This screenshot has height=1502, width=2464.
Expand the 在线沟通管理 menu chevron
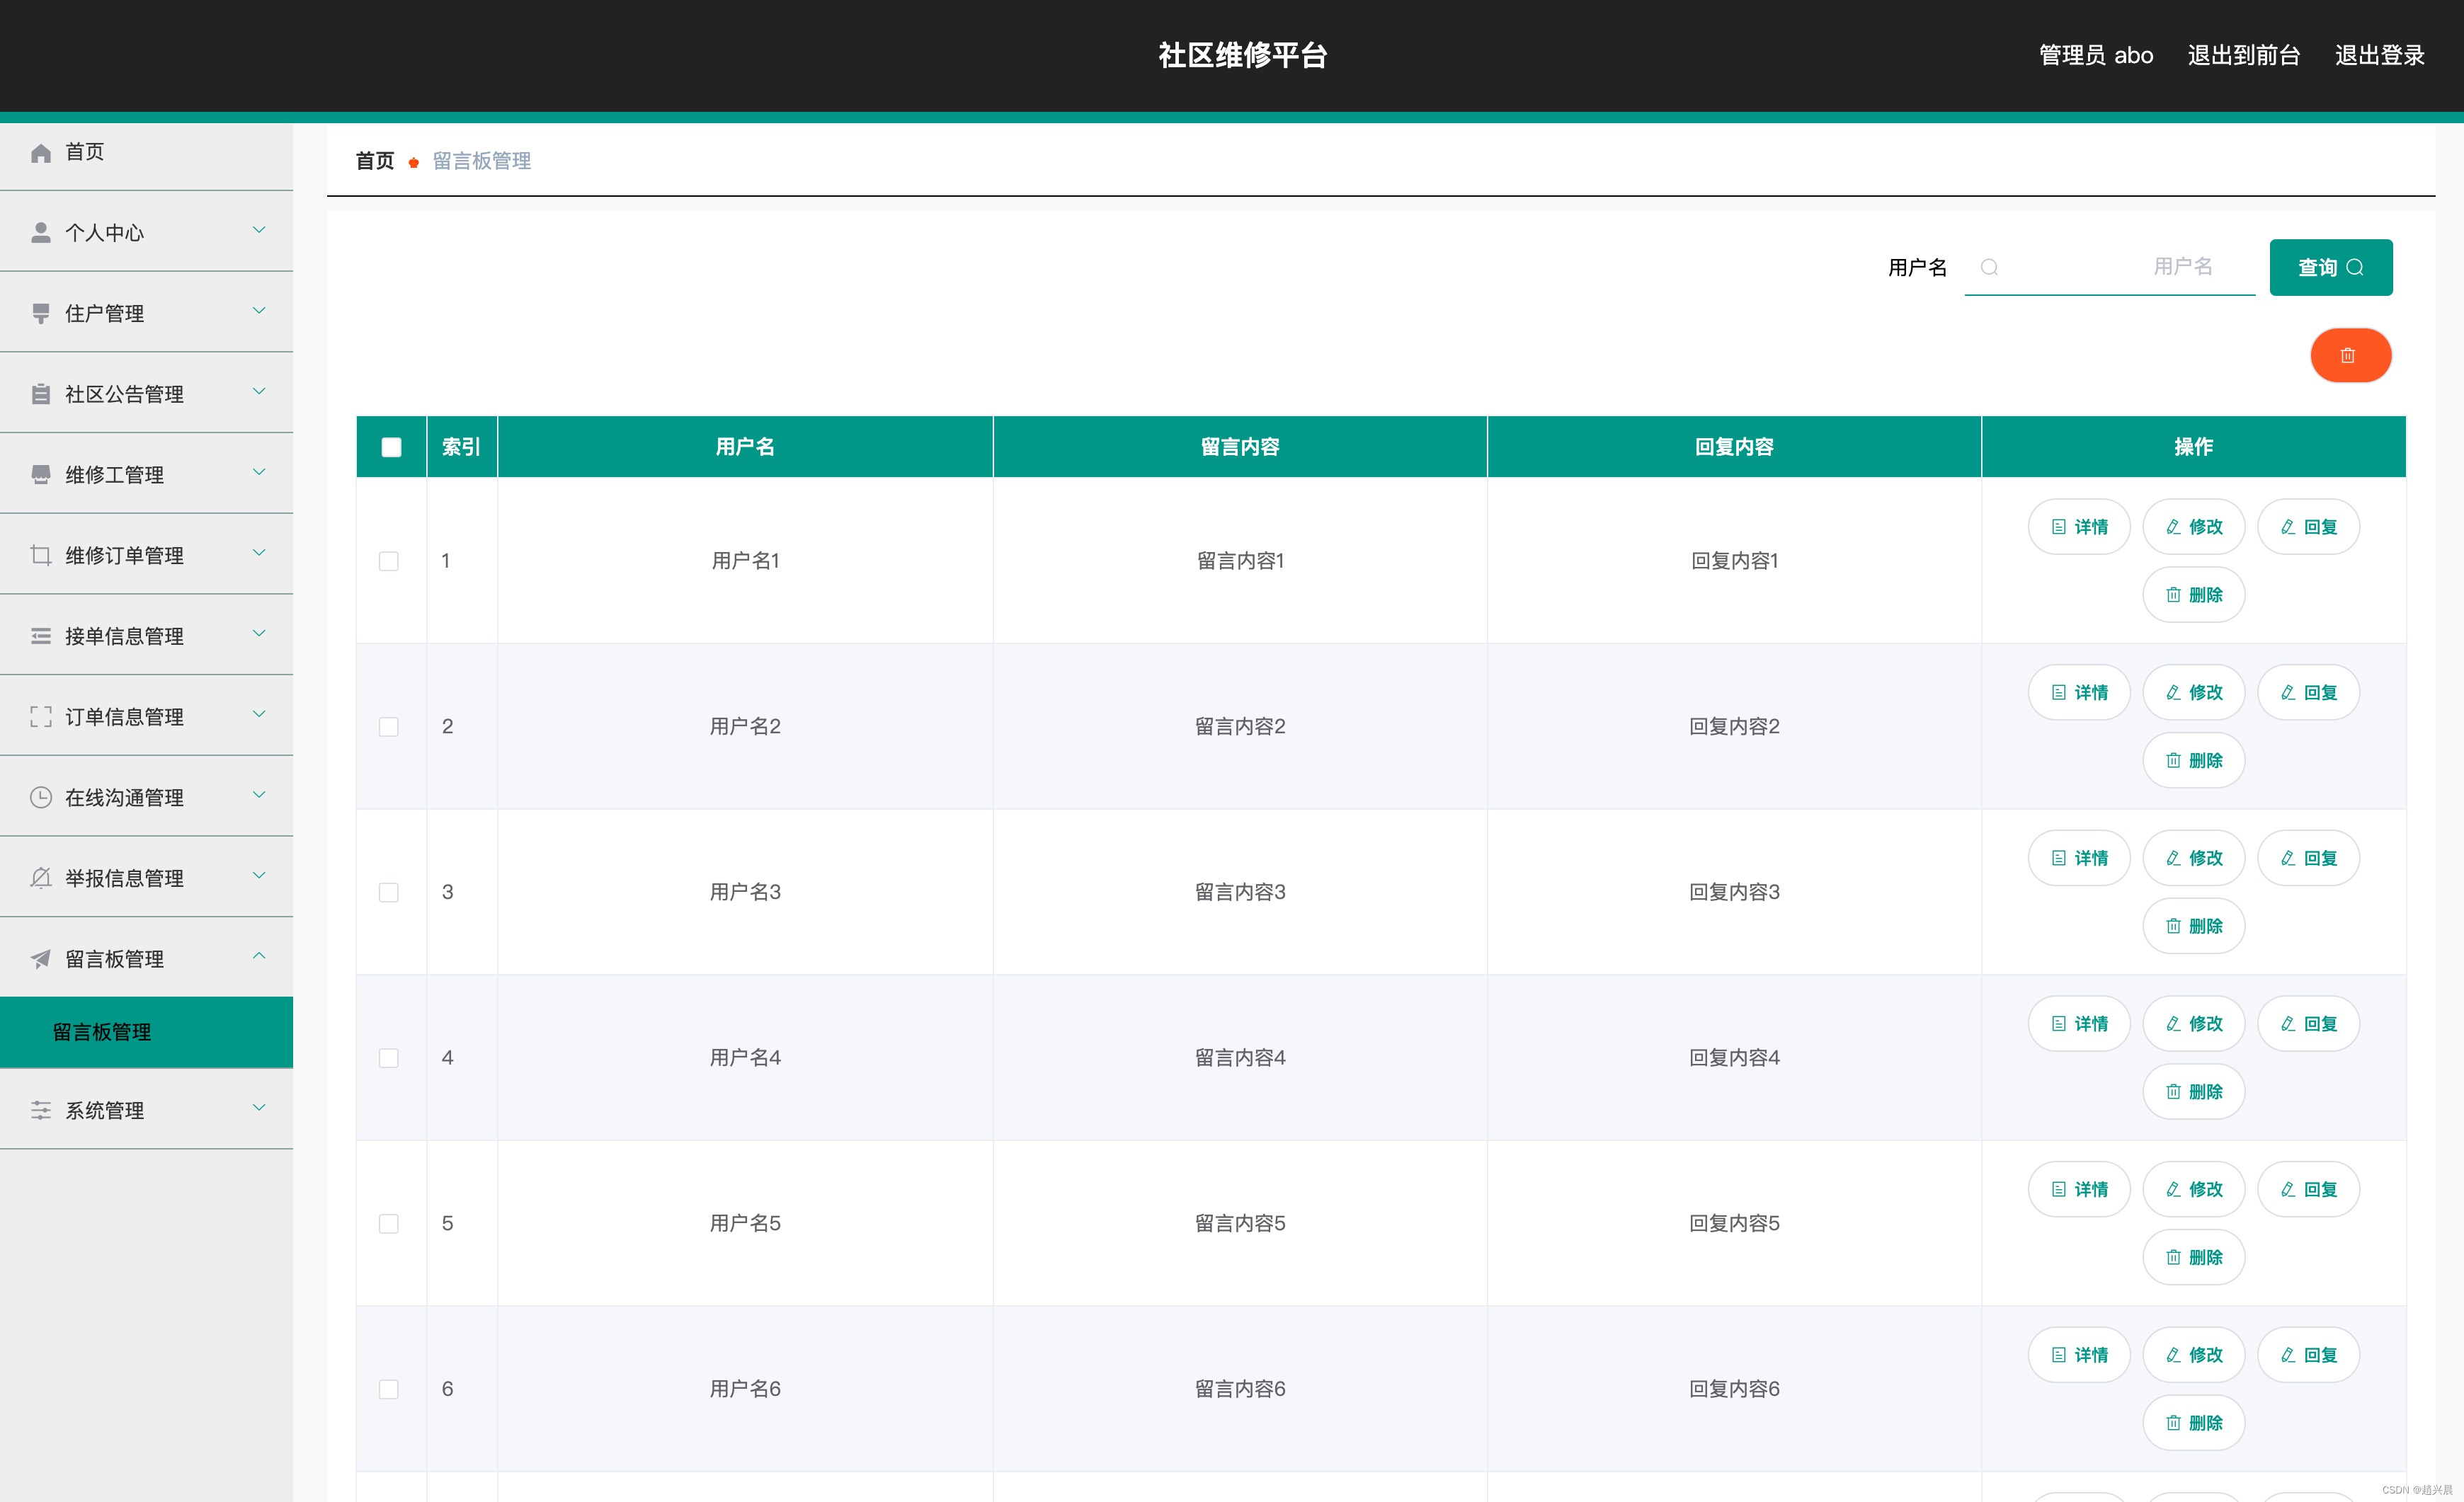click(x=259, y=795)
